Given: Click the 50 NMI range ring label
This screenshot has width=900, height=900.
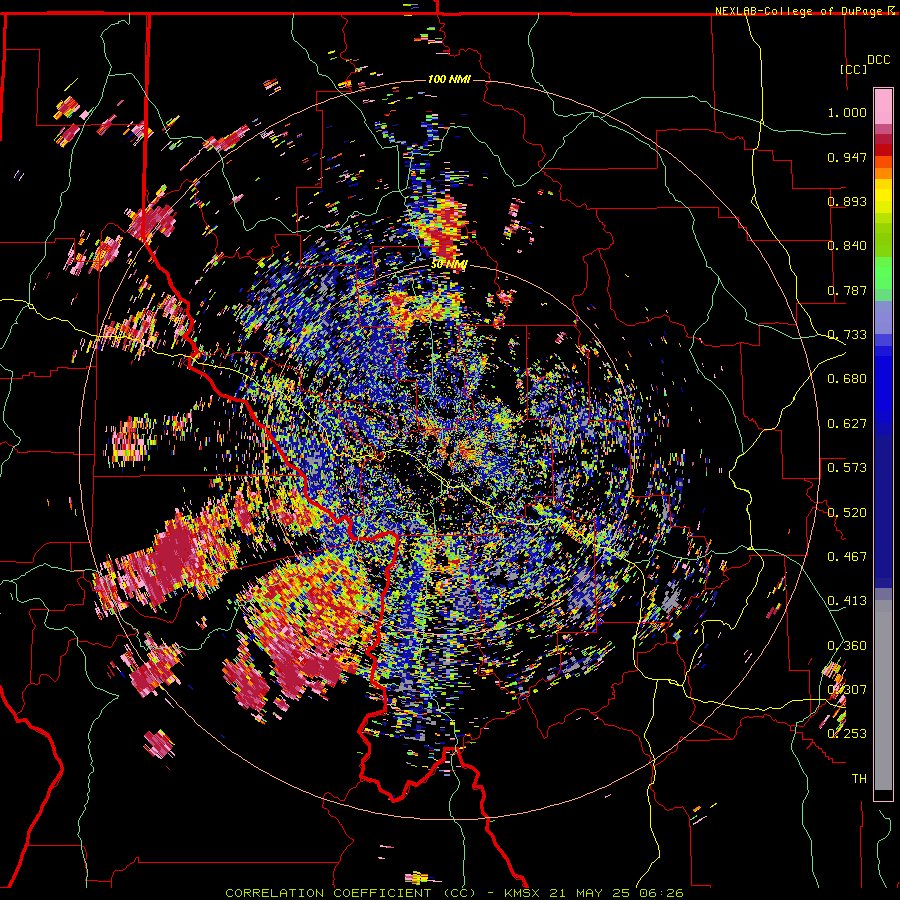Looking at the screenshot, I should click(x=449, y=265).
